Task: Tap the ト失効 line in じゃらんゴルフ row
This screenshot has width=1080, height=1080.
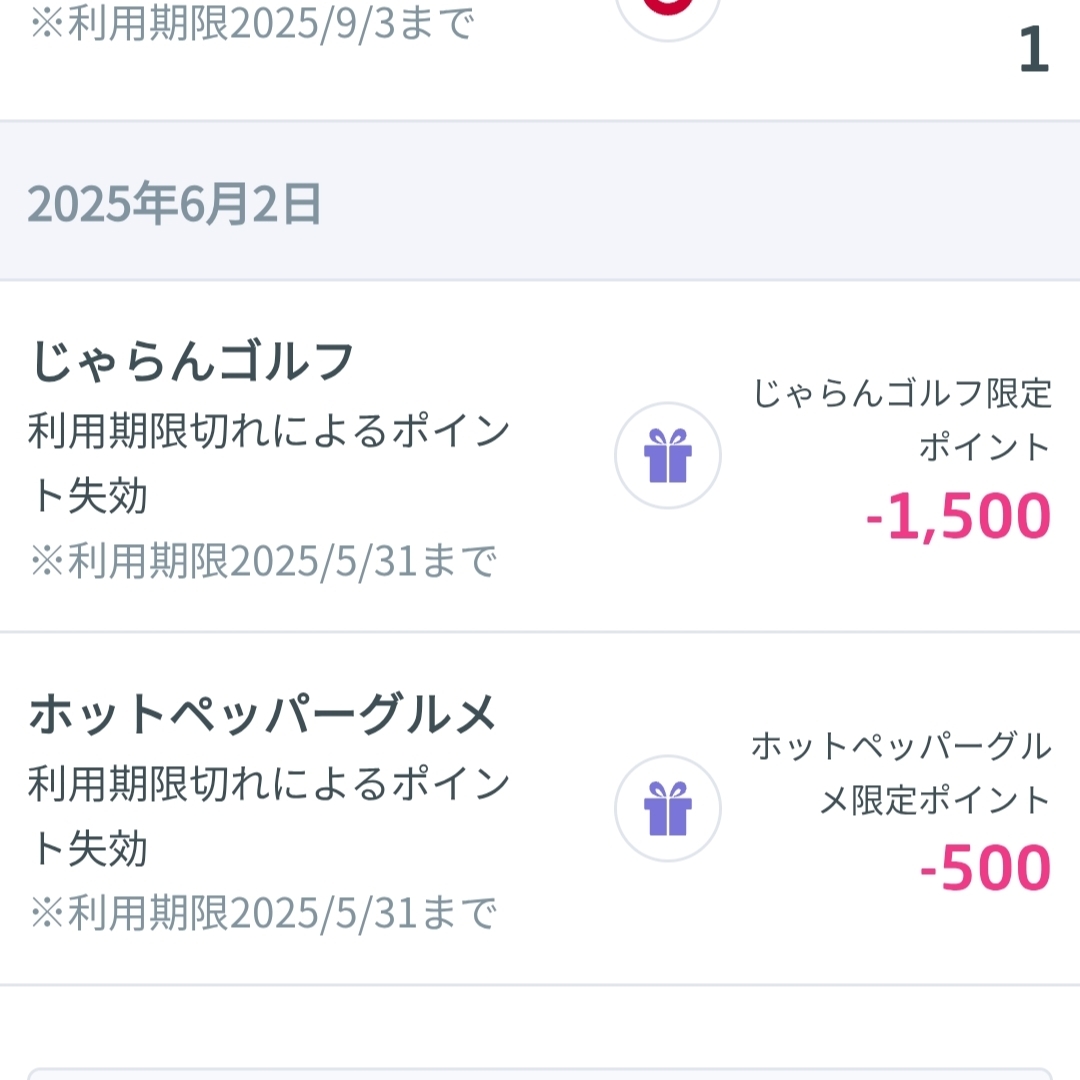Action: pos(88,496)
